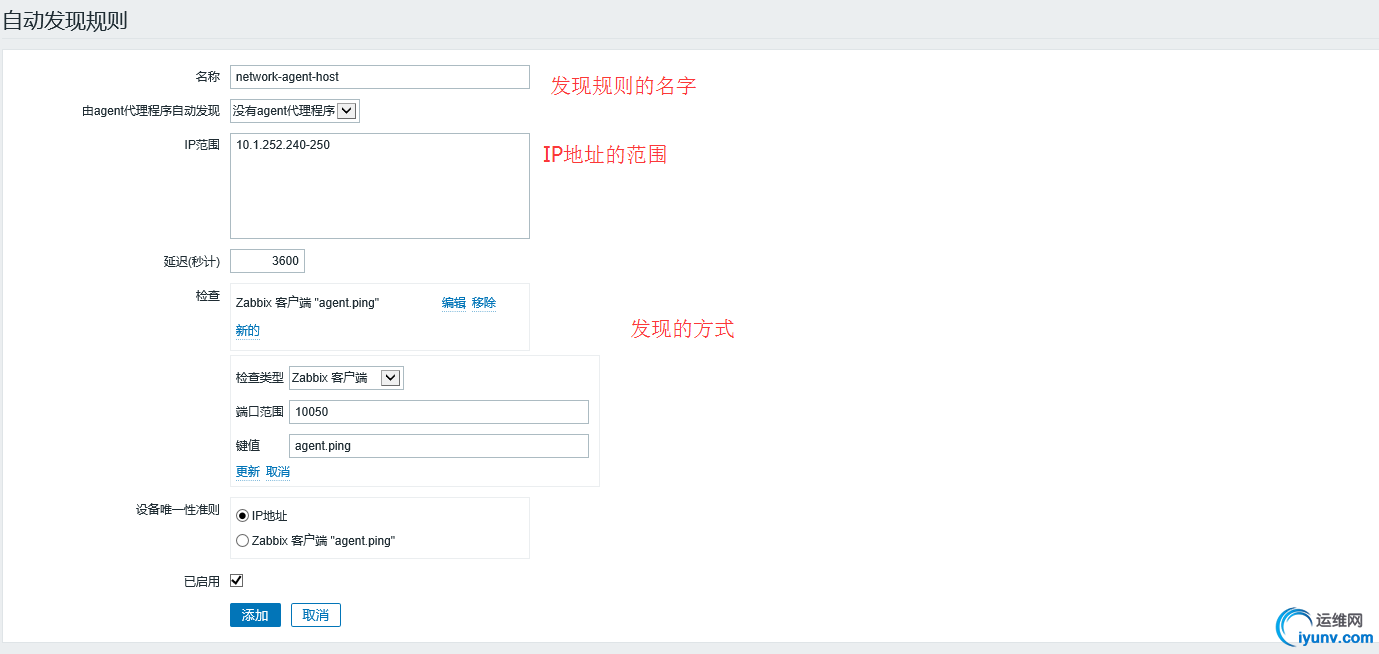Click the 更新 link in check editor

[x=248, y=472]
